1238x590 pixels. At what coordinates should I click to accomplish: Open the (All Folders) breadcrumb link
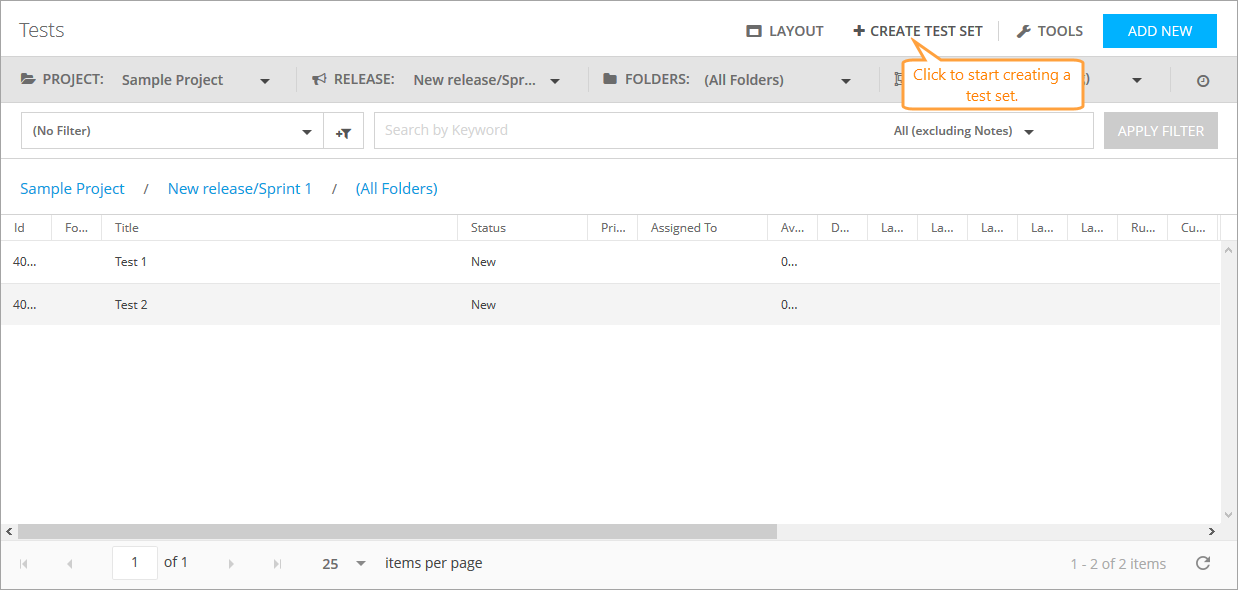pos(397,188)
